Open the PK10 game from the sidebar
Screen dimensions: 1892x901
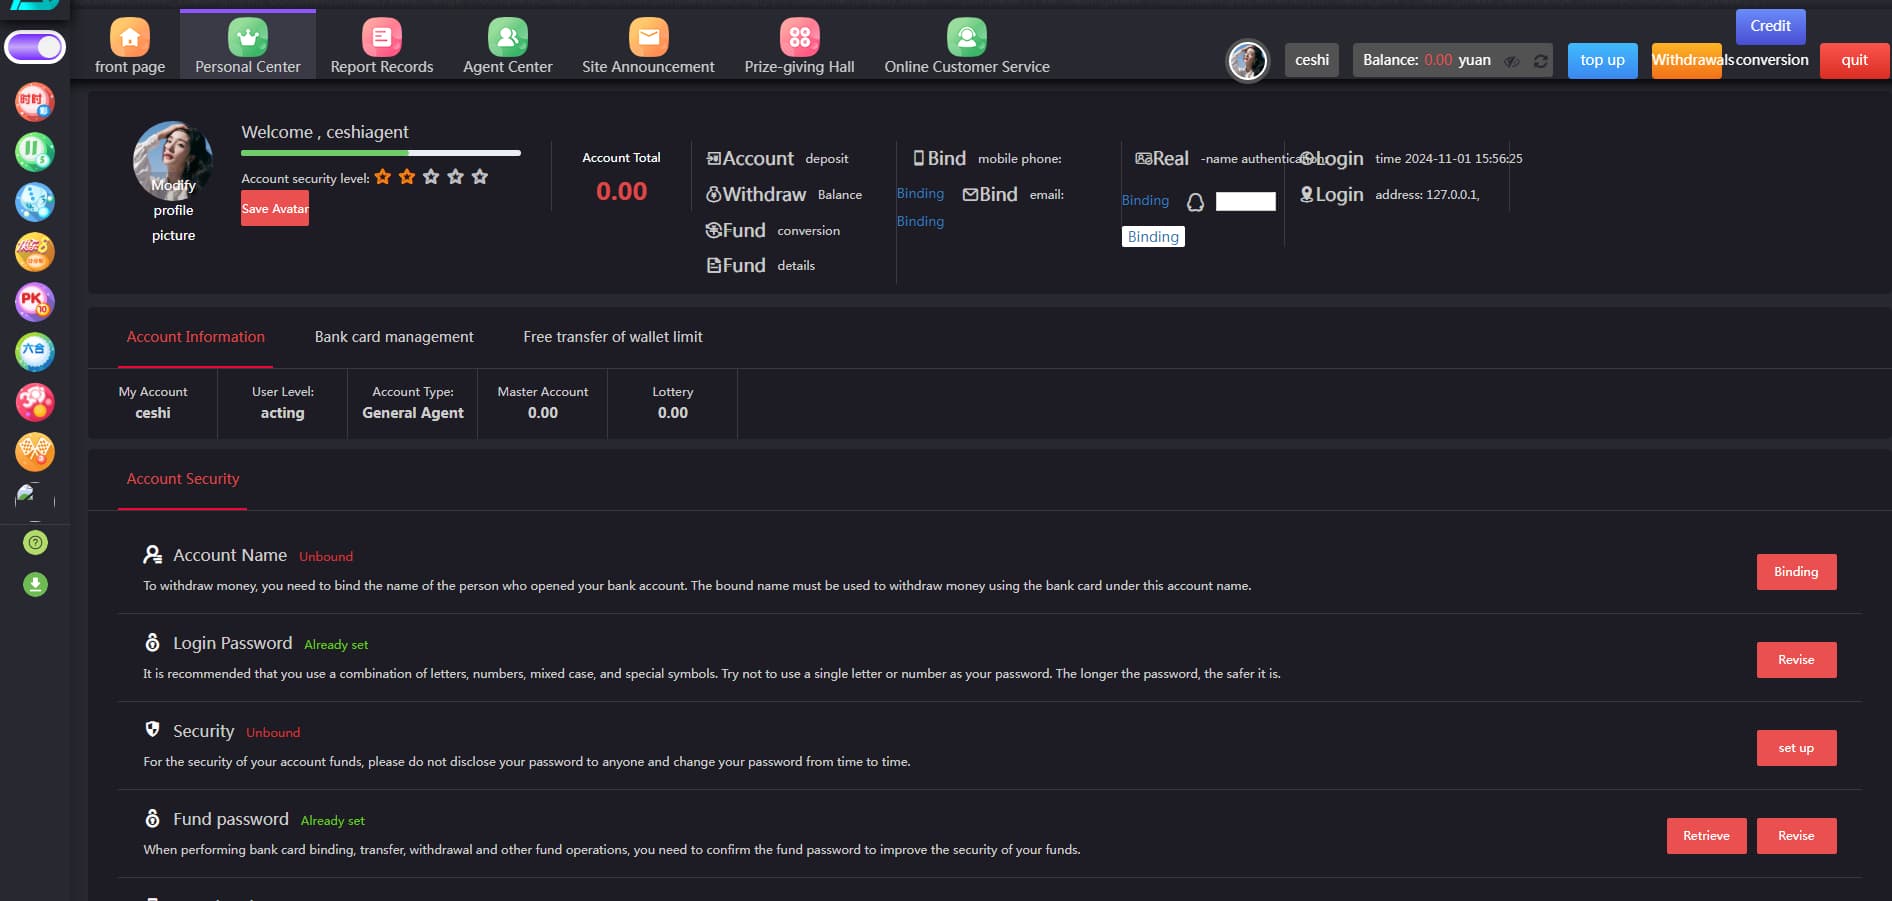click(35, 302)
